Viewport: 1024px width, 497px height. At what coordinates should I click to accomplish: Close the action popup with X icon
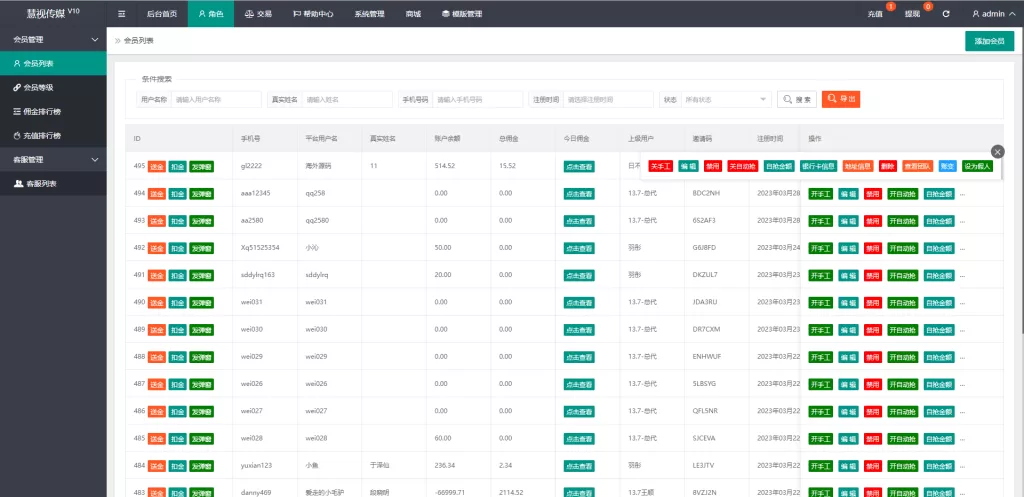pos(996,151)
